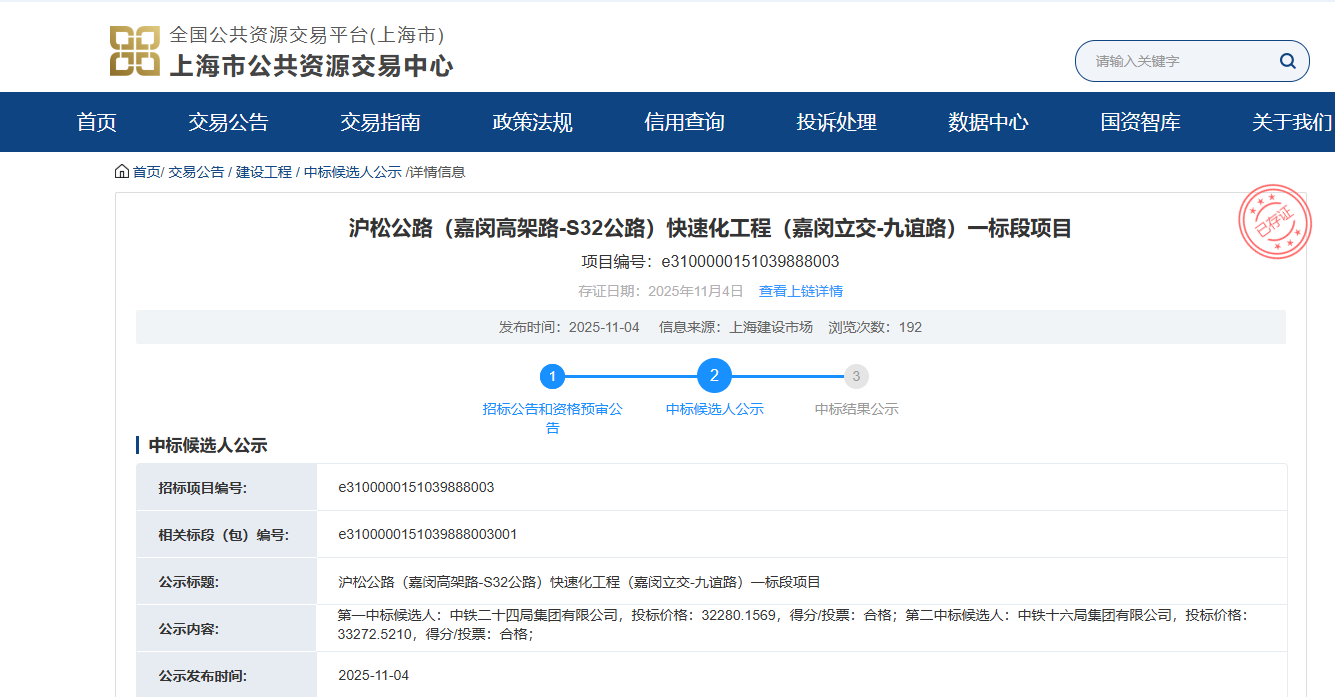The image size is (1335, 697).
Task: Open 政策法规 in navigation bar
Action: (x=532, y=123)
